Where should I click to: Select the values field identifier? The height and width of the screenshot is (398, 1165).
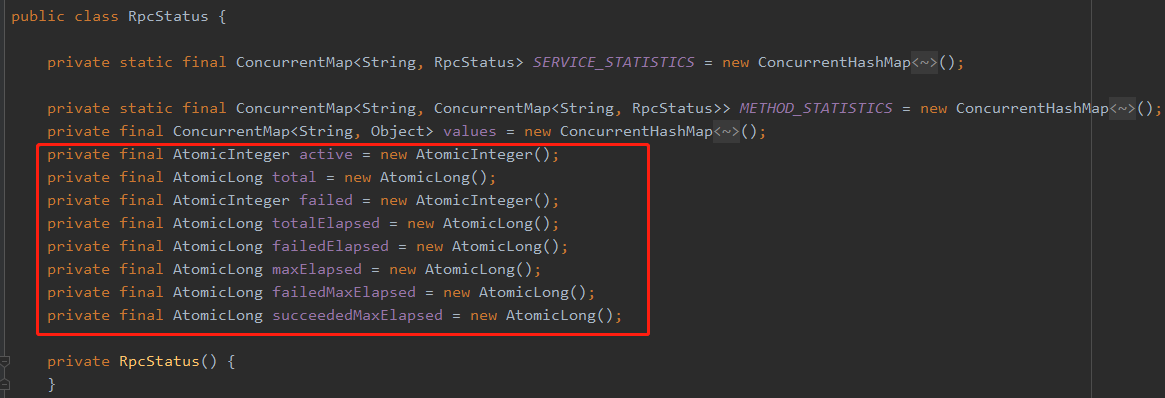click(470, 132)
